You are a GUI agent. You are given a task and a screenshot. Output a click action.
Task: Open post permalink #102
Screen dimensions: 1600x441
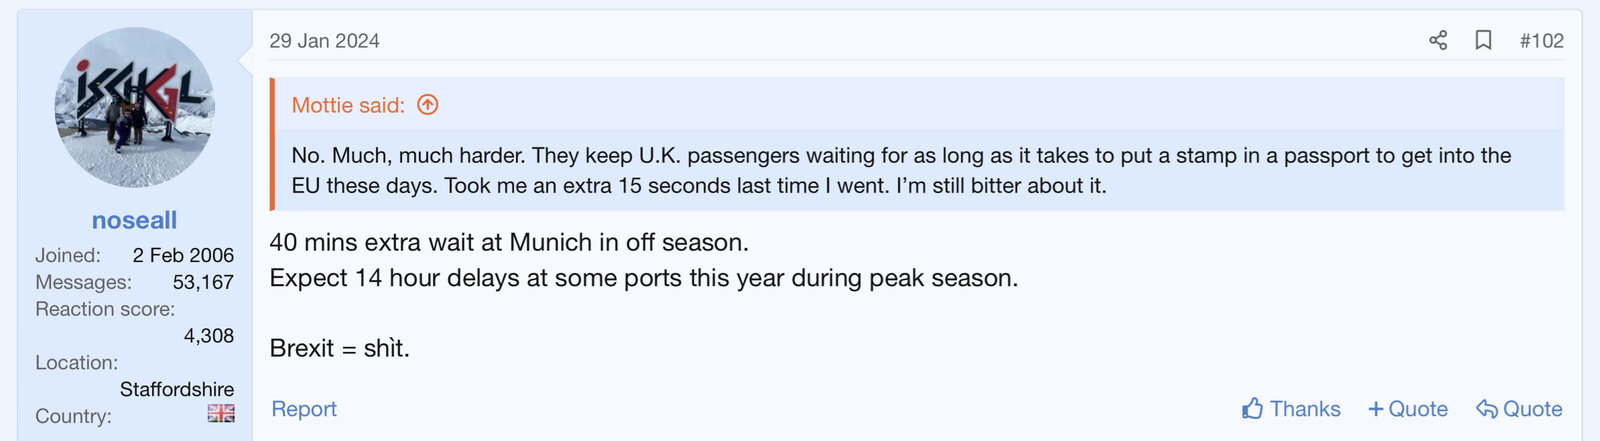tap(1541, 41)
